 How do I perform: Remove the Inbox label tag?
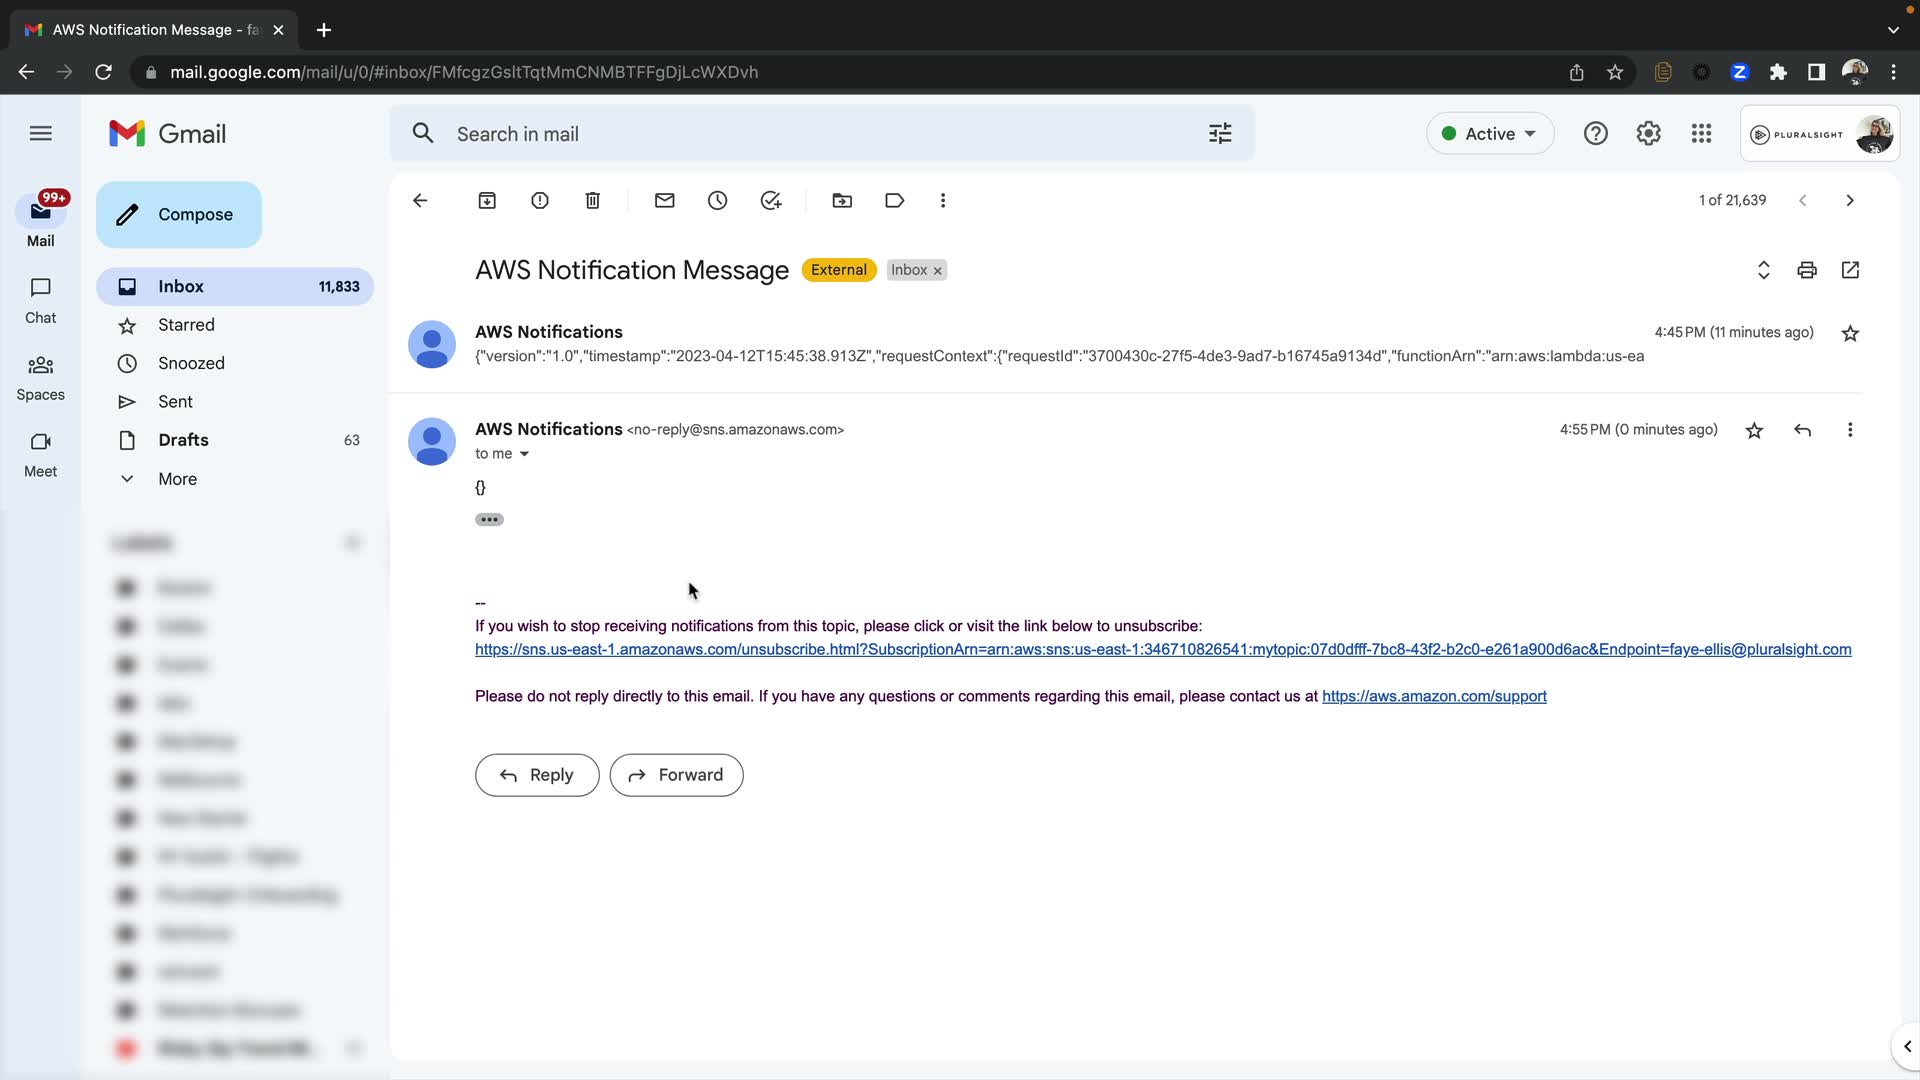[x=938, y=271]
